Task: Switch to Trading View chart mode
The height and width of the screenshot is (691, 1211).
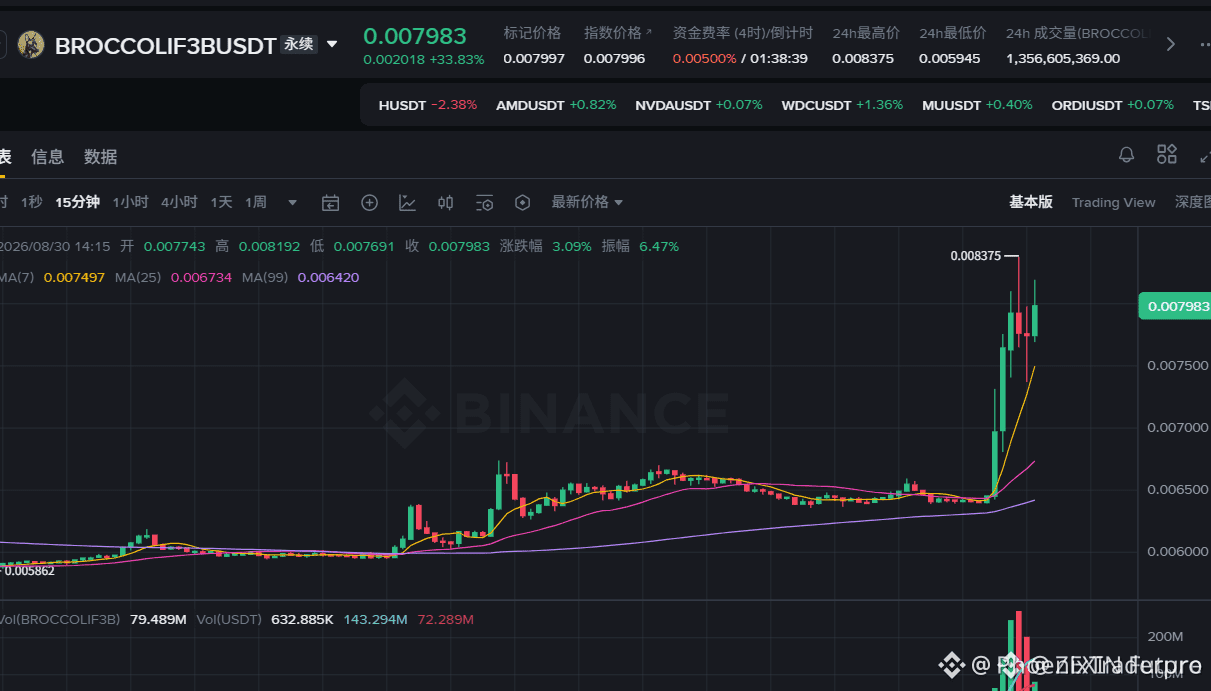Action: point(1113,202)
